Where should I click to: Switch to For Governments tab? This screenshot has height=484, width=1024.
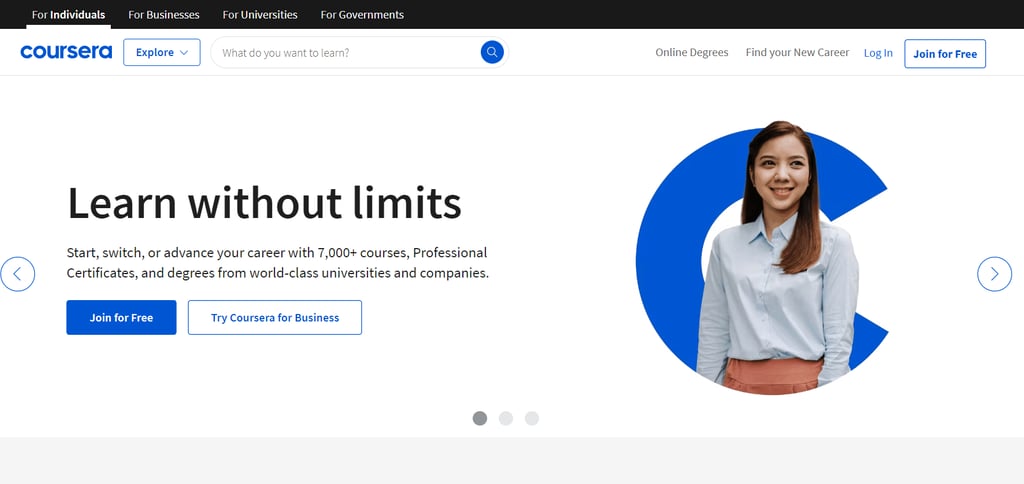[362, 14]
